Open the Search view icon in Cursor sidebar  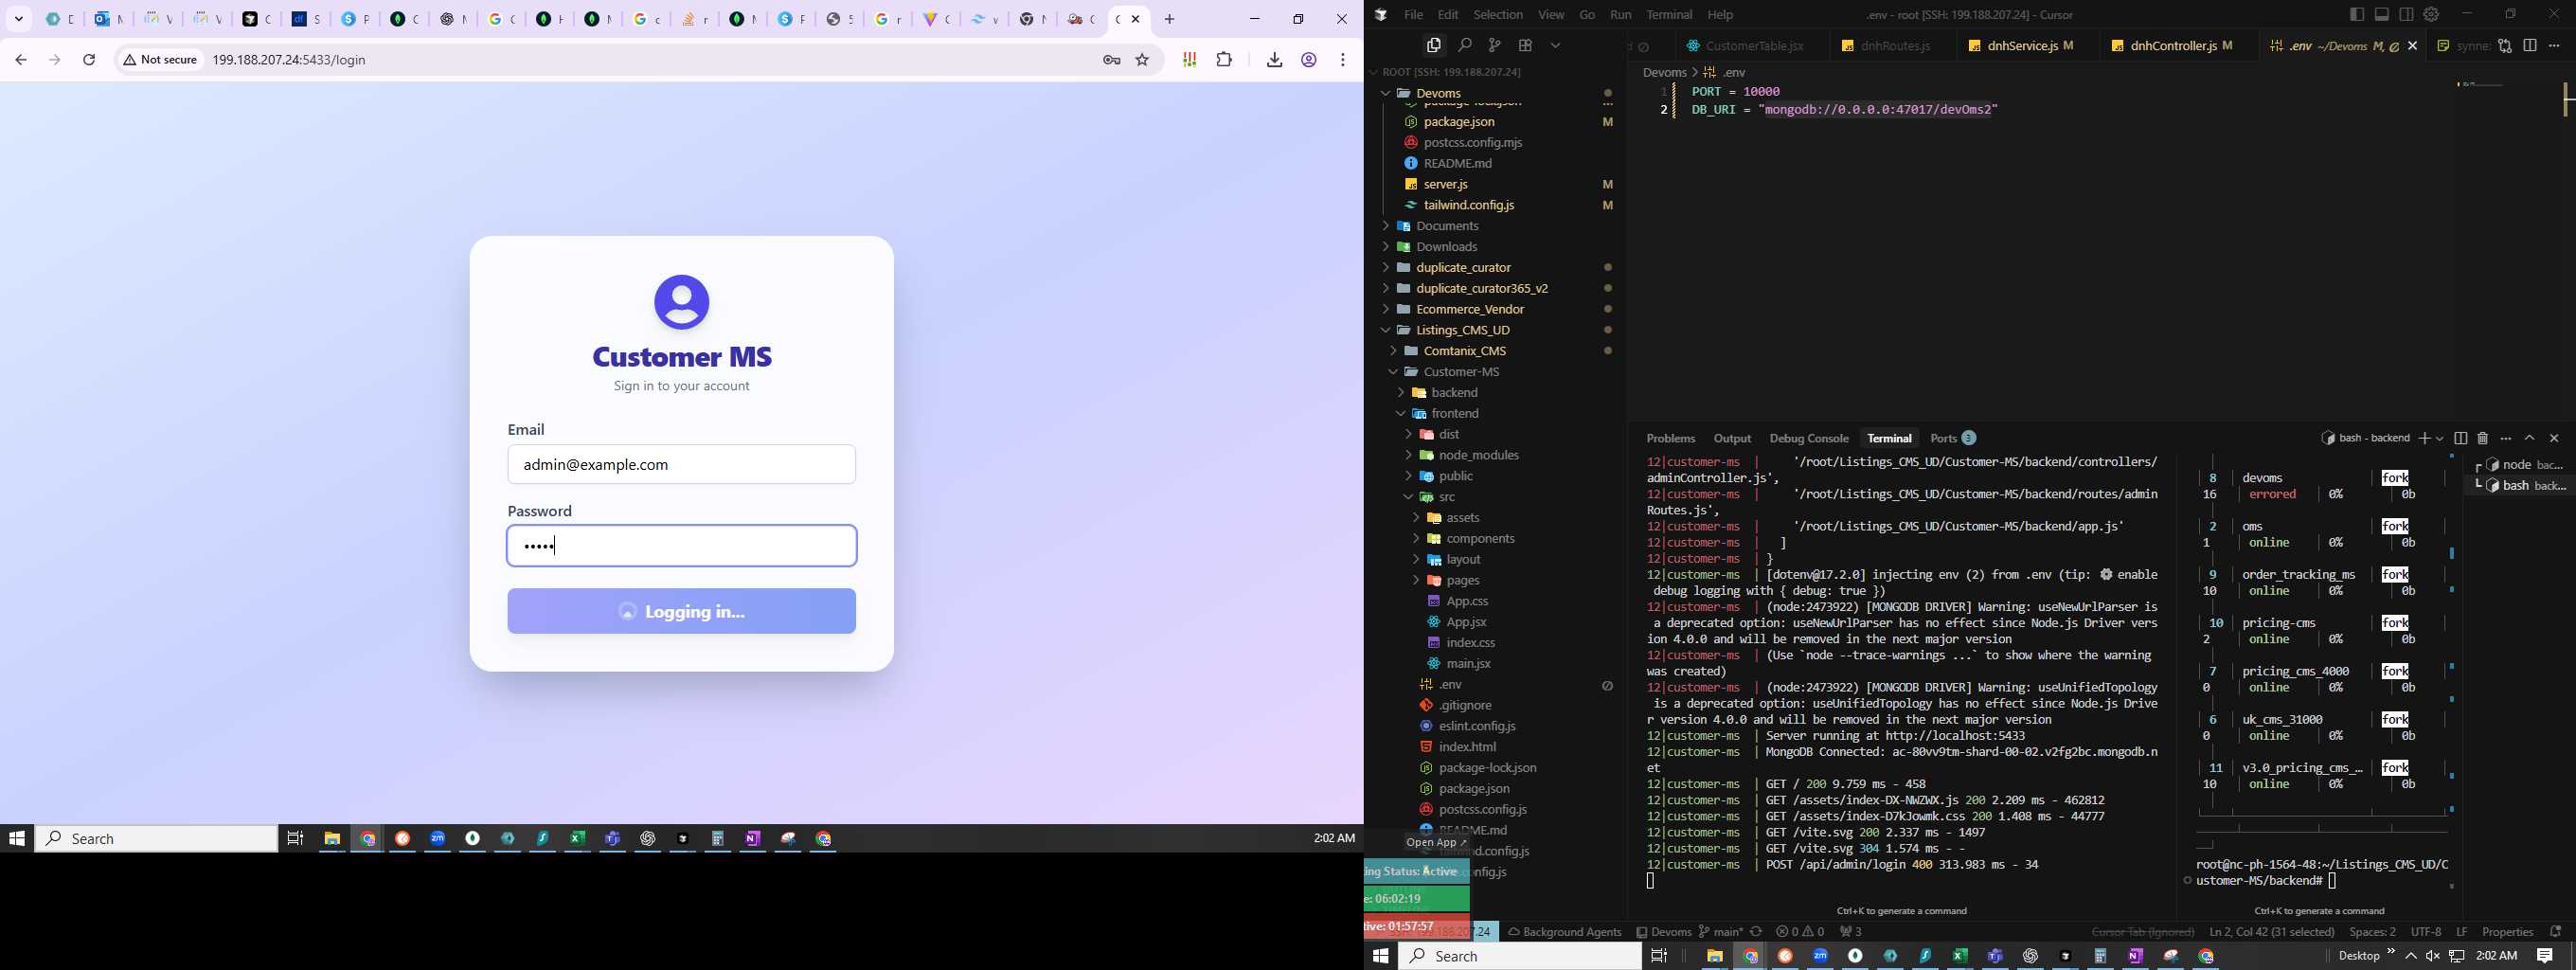(1465, 45)
